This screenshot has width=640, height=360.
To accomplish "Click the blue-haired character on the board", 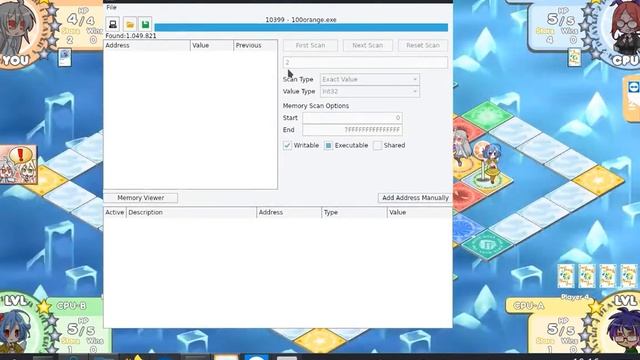I will pyautogui.click(x=492, y=163).
